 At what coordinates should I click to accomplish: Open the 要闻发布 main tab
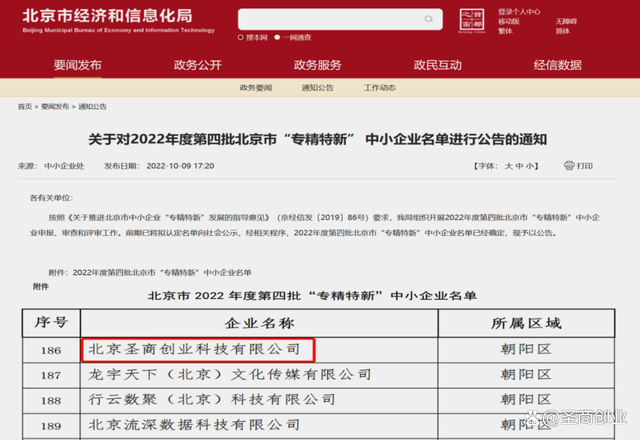(x=78, y=65)
